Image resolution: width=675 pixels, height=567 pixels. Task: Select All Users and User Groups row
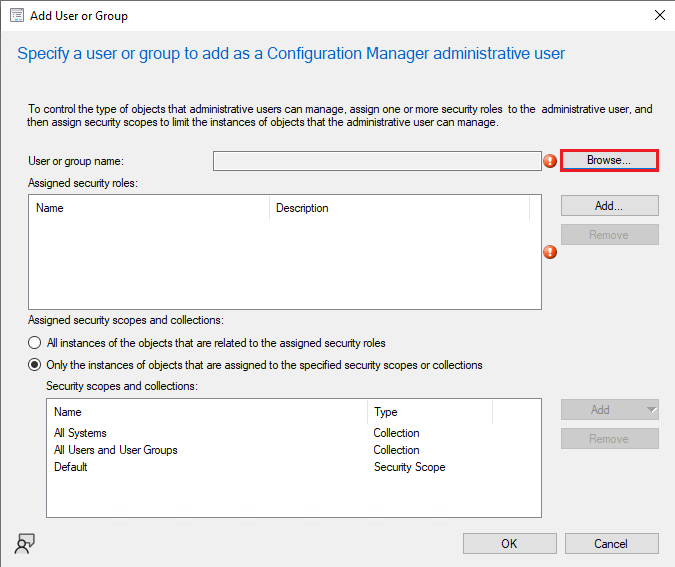[x=294, y=450]
